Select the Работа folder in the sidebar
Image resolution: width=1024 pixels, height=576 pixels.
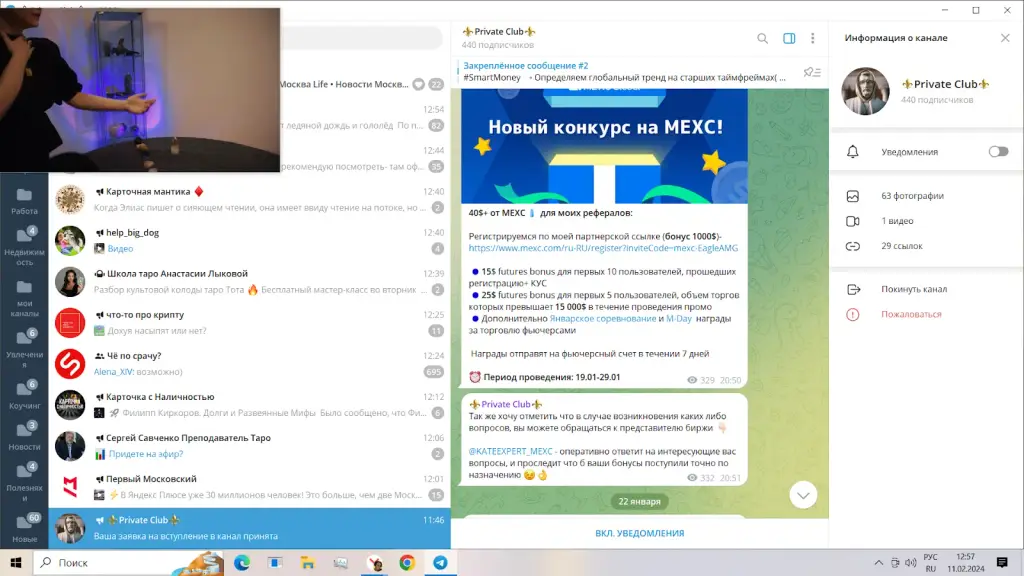(x=24, y=201)
